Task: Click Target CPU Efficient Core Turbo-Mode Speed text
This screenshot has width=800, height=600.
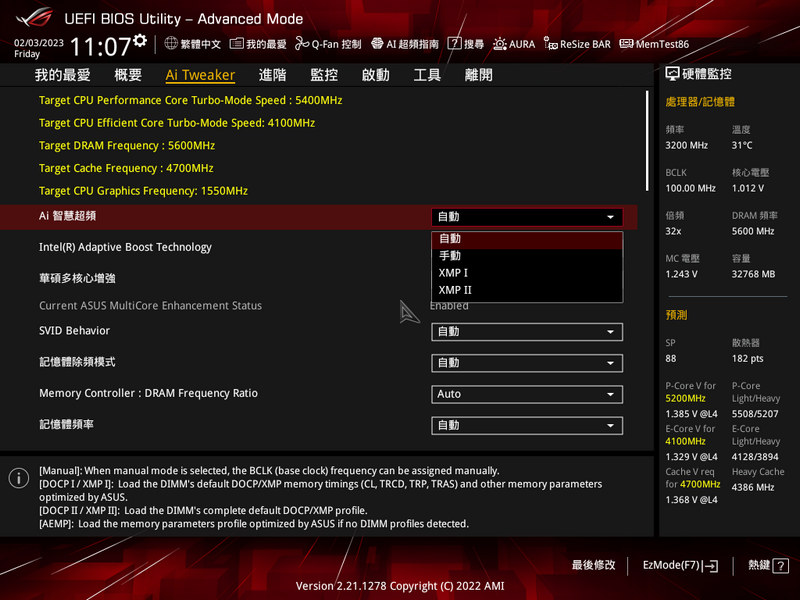Action: click(177, 123)
